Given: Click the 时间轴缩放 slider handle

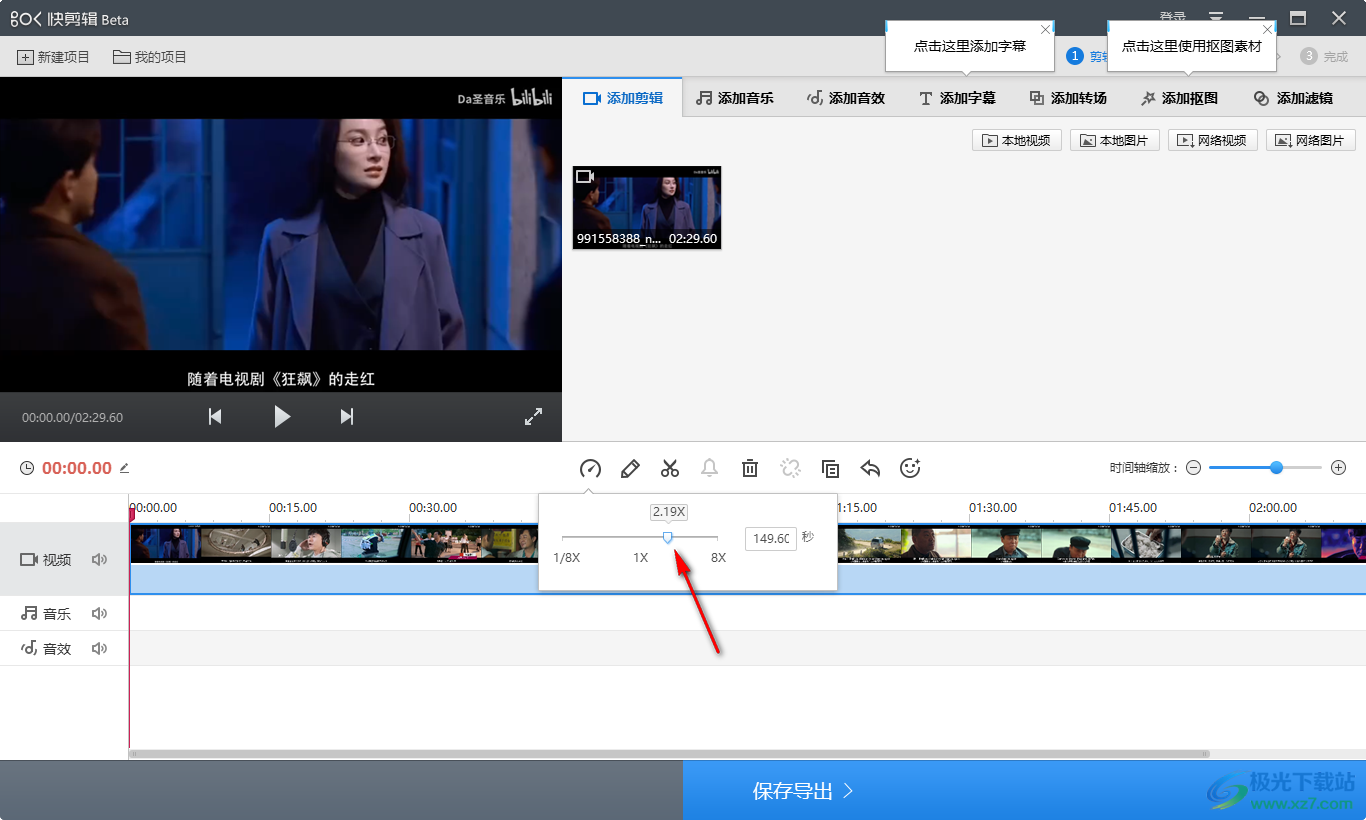Looking at the screenshot, I should [1276, 468].
